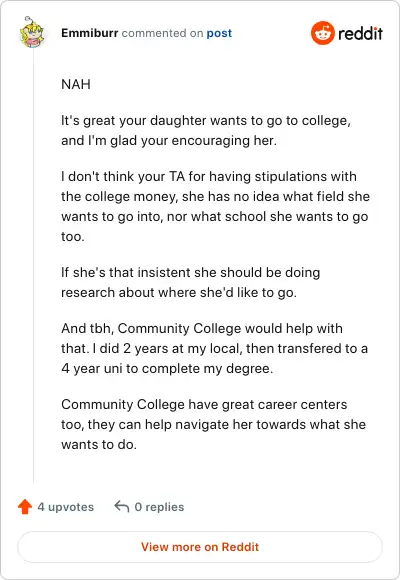This screenshot has width=400, height=580.
Task: Click Emmiburr's avatar image
Action: (x=32, y=32)
